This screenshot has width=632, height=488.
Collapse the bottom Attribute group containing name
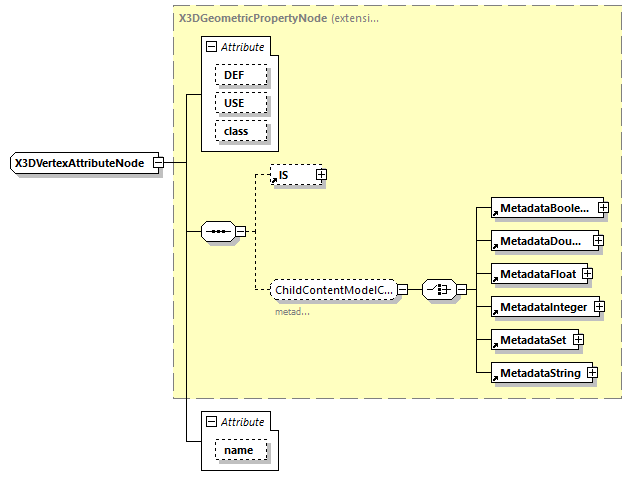pos(211,422)
